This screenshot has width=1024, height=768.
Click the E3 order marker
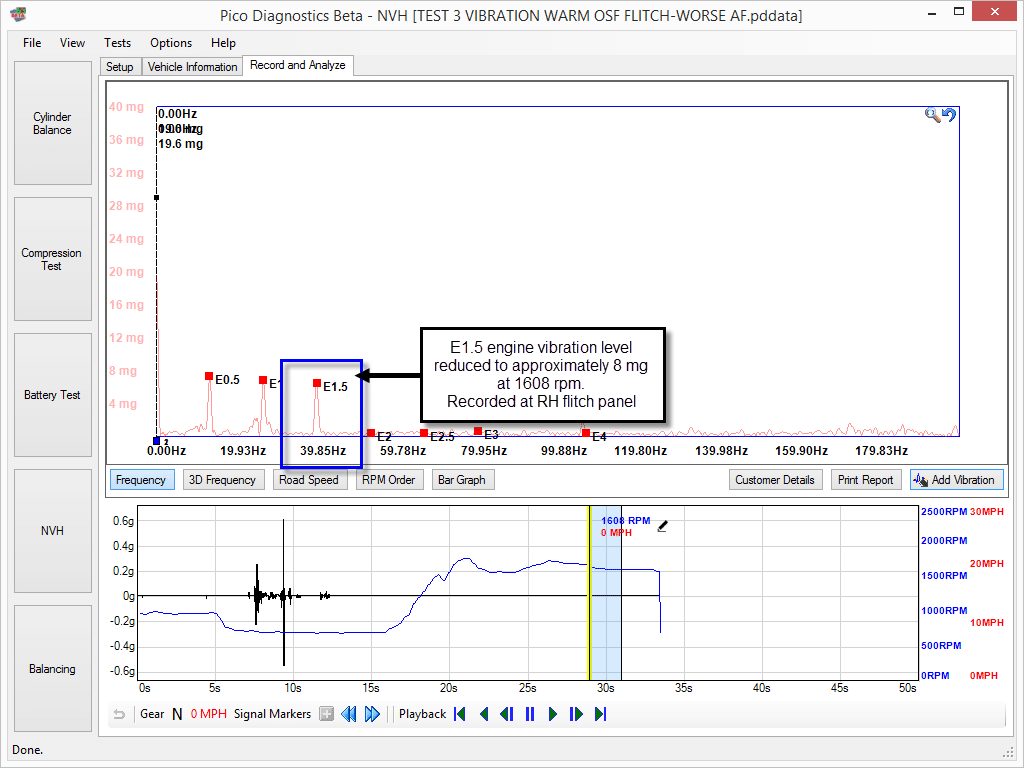pyautogui.click(x=478, y=431)
